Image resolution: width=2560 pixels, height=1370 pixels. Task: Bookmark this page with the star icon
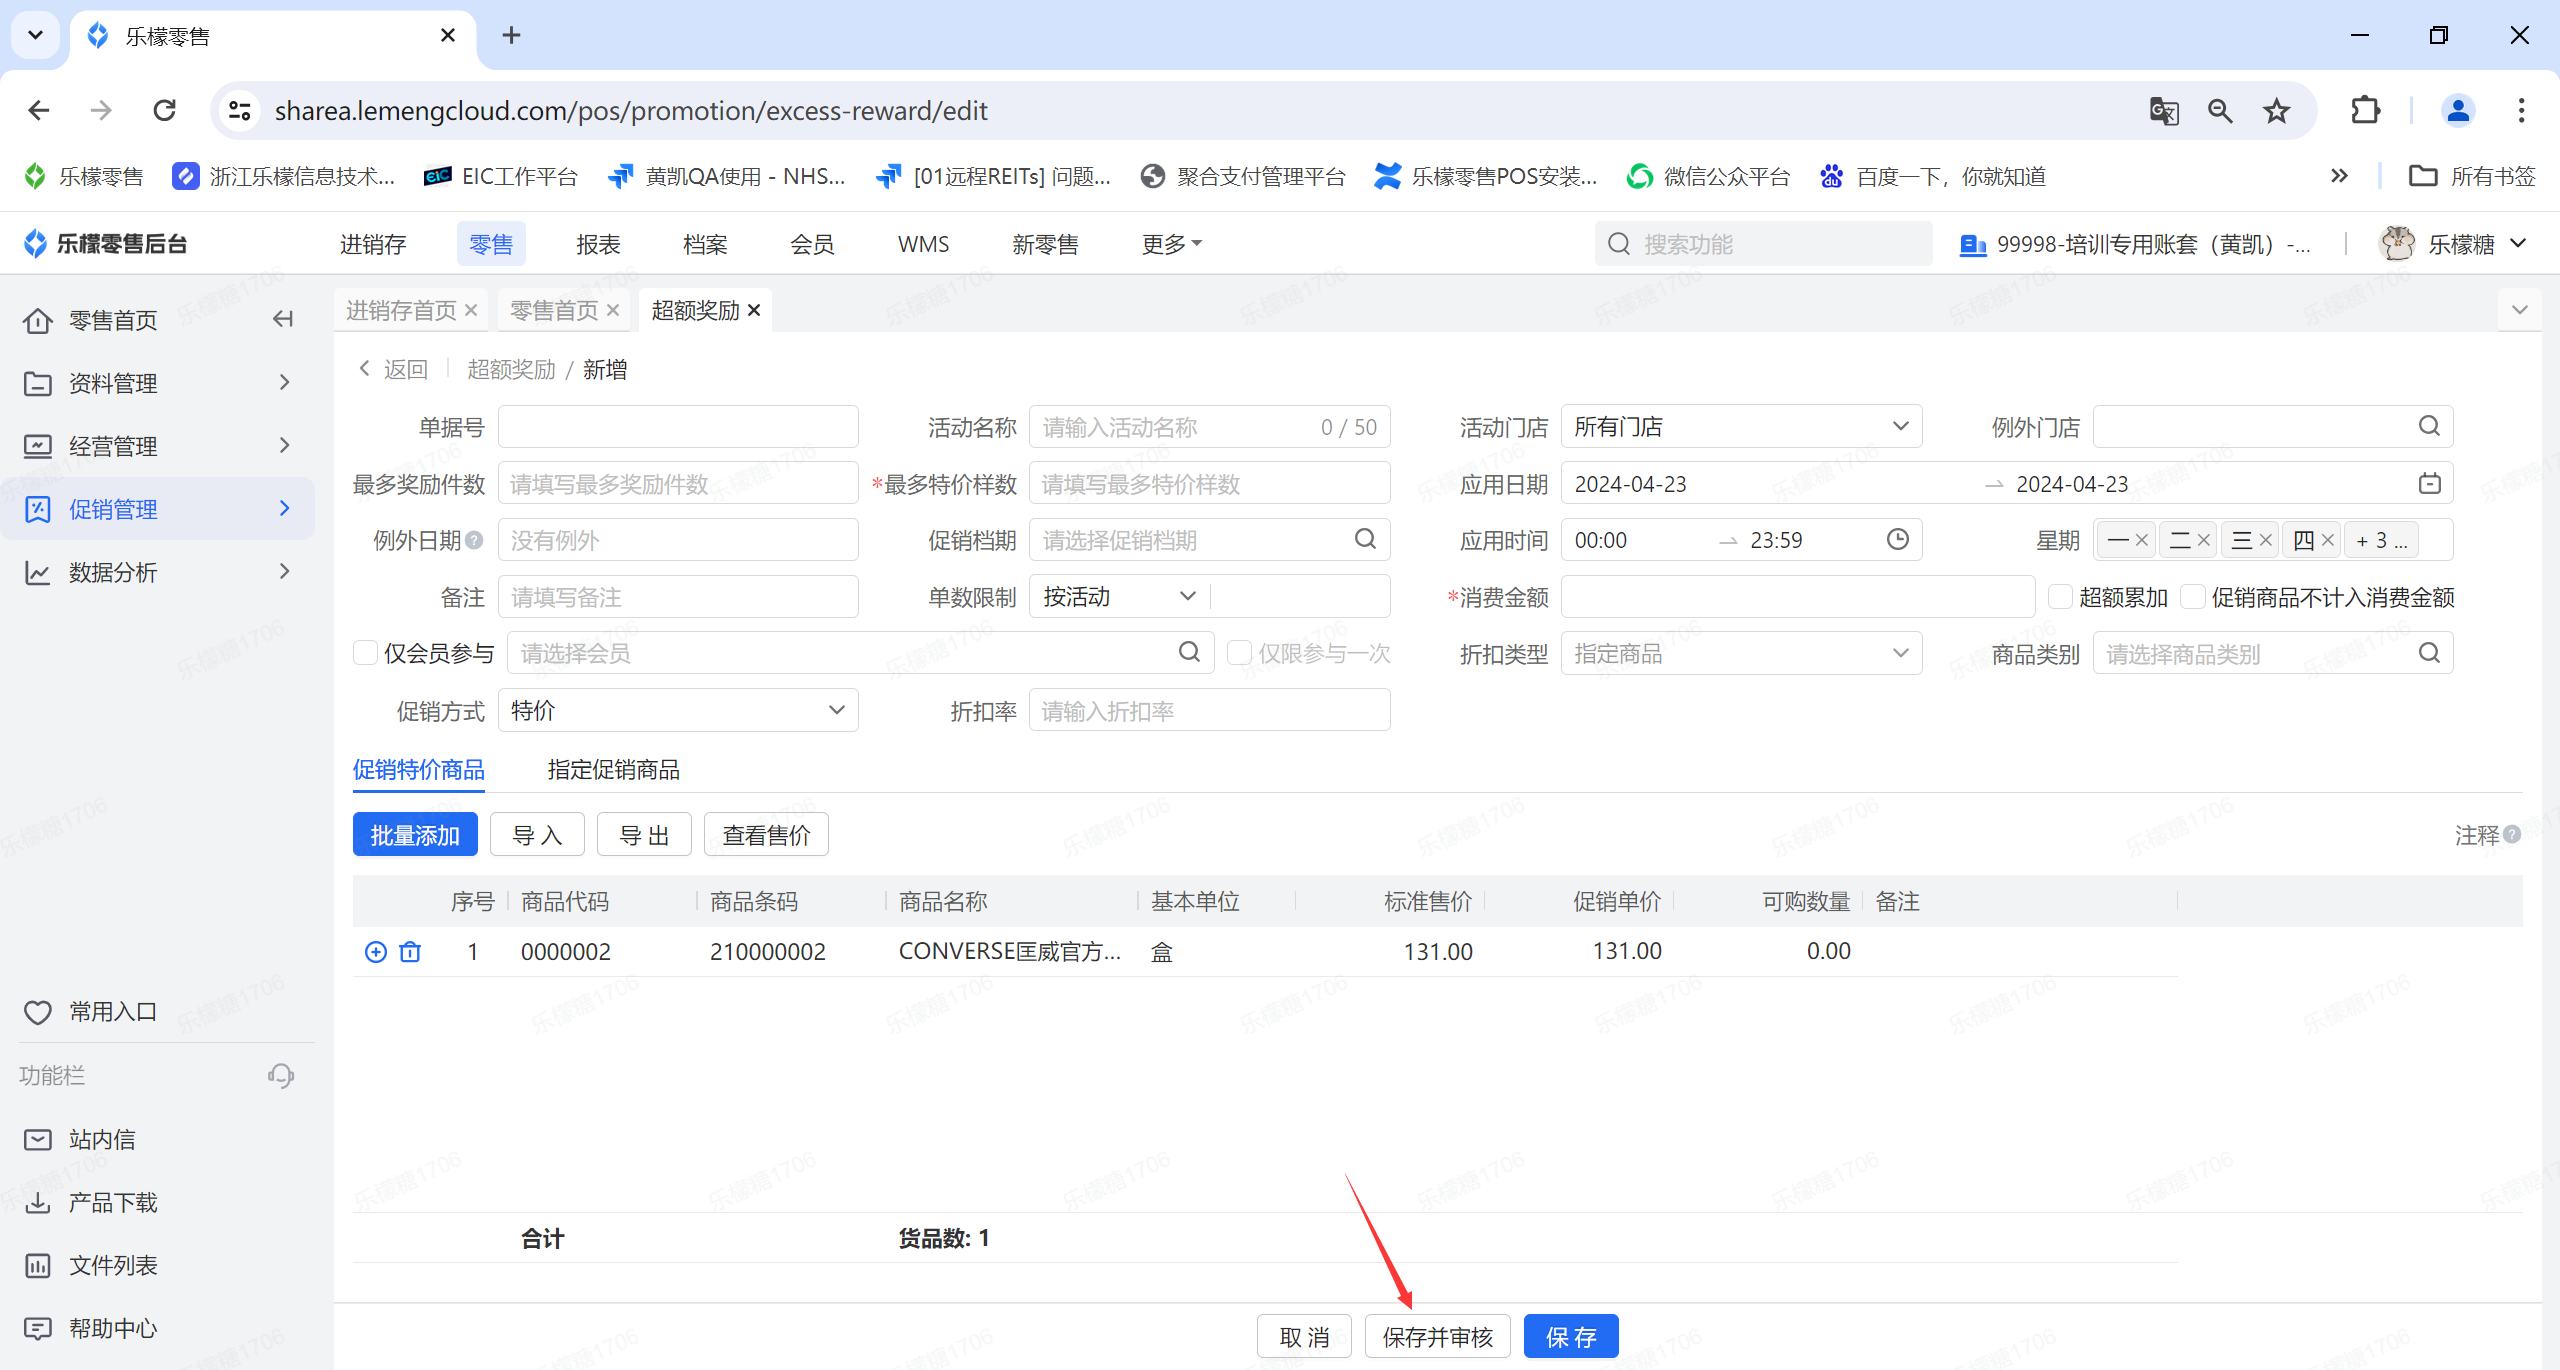click(2277, 111)
